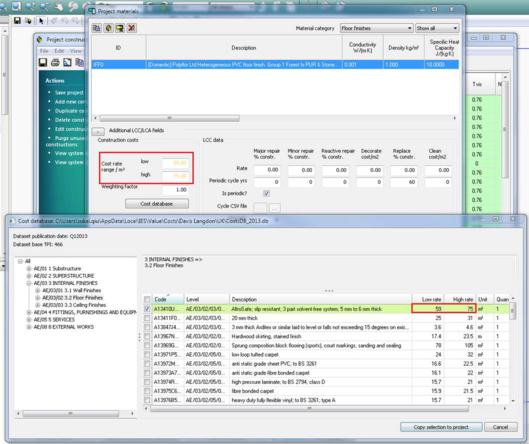Click the high cost rate input field
This screenshot has width=529, height=444.
click(x=175, y=176)
